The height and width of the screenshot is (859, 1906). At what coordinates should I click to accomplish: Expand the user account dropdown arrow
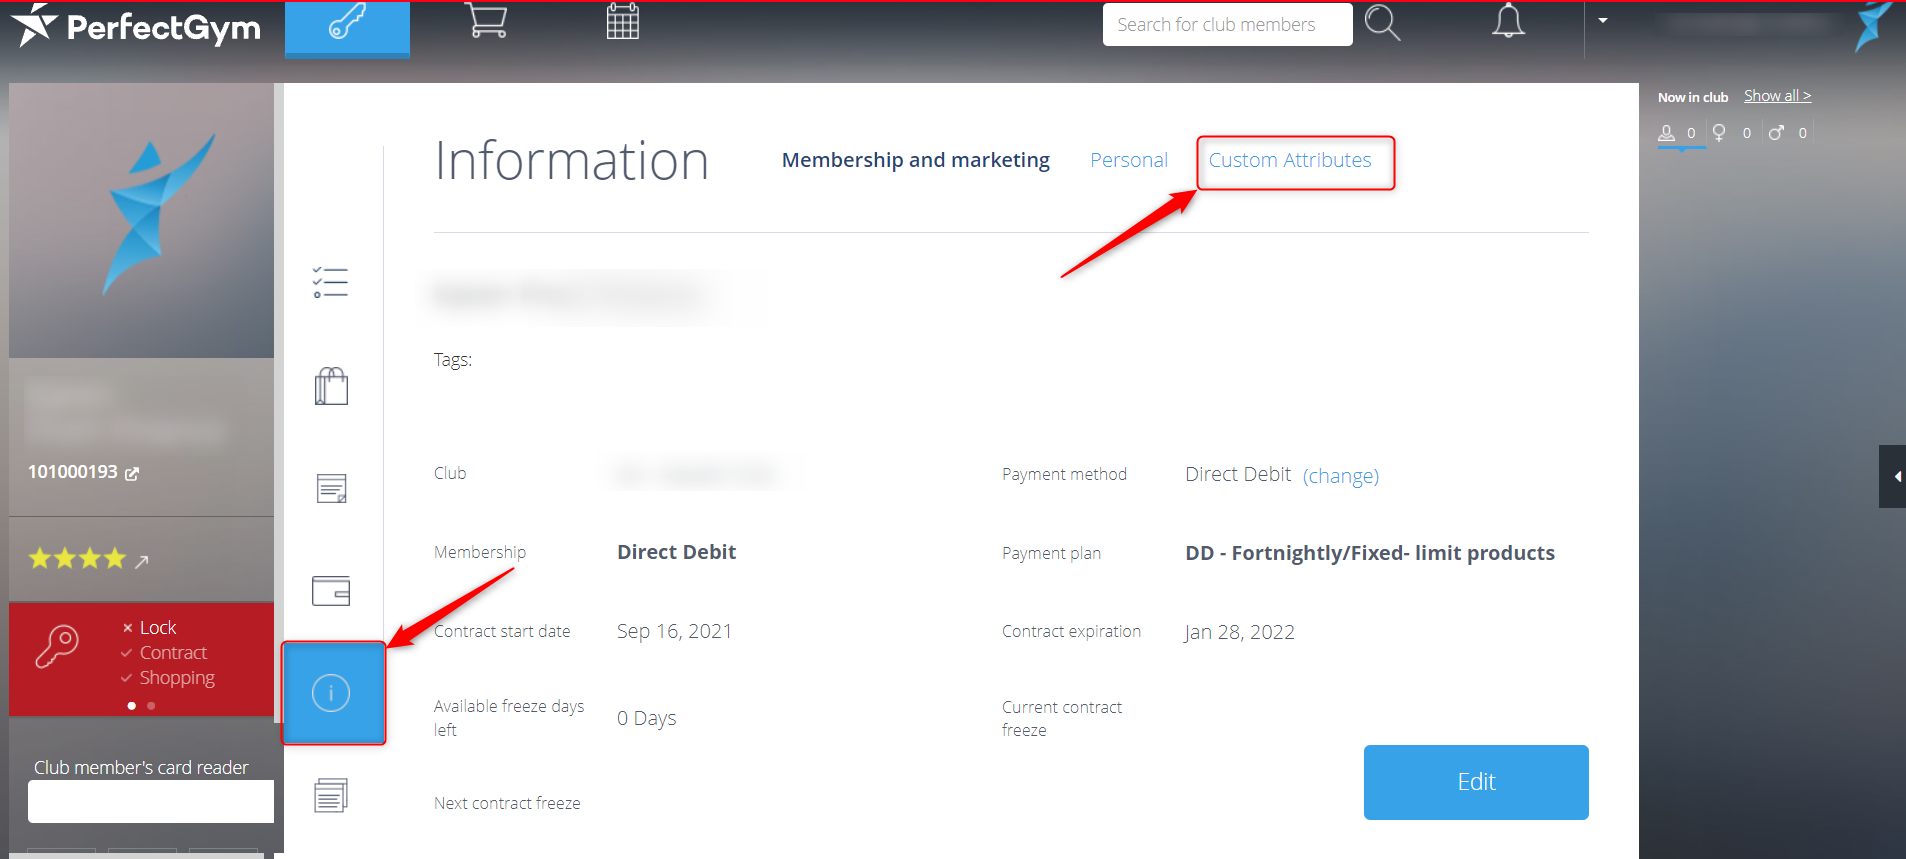(x=1603, y=21)
